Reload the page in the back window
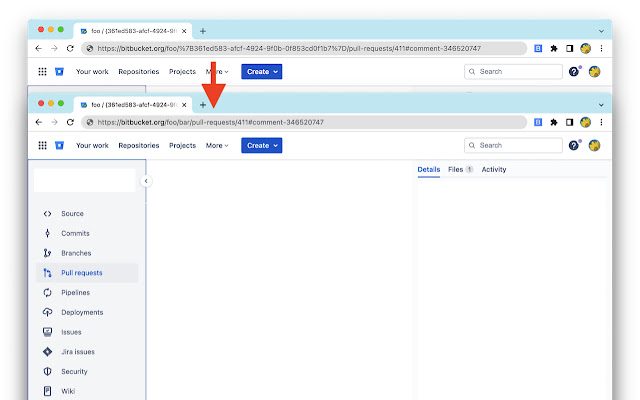The width and height of the screenshot is (640, 400). click(70, 48)
